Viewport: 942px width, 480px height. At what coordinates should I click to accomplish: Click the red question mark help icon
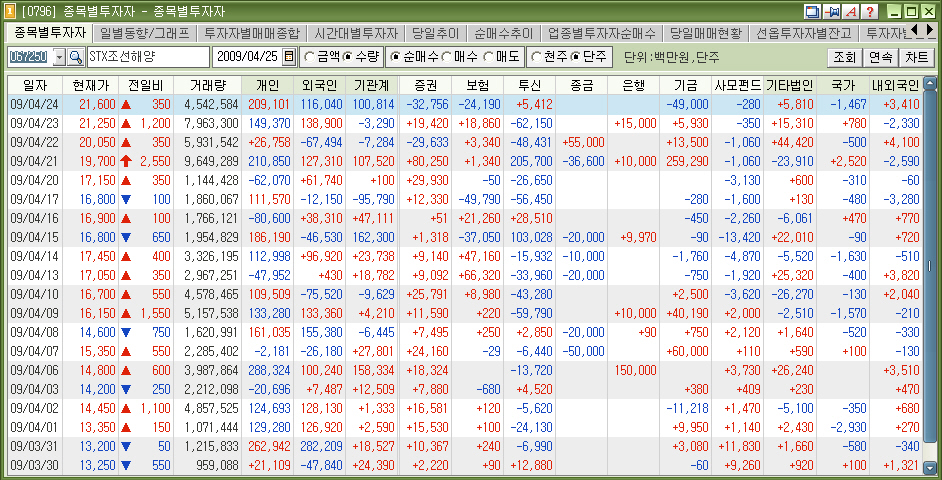(870, 12)
